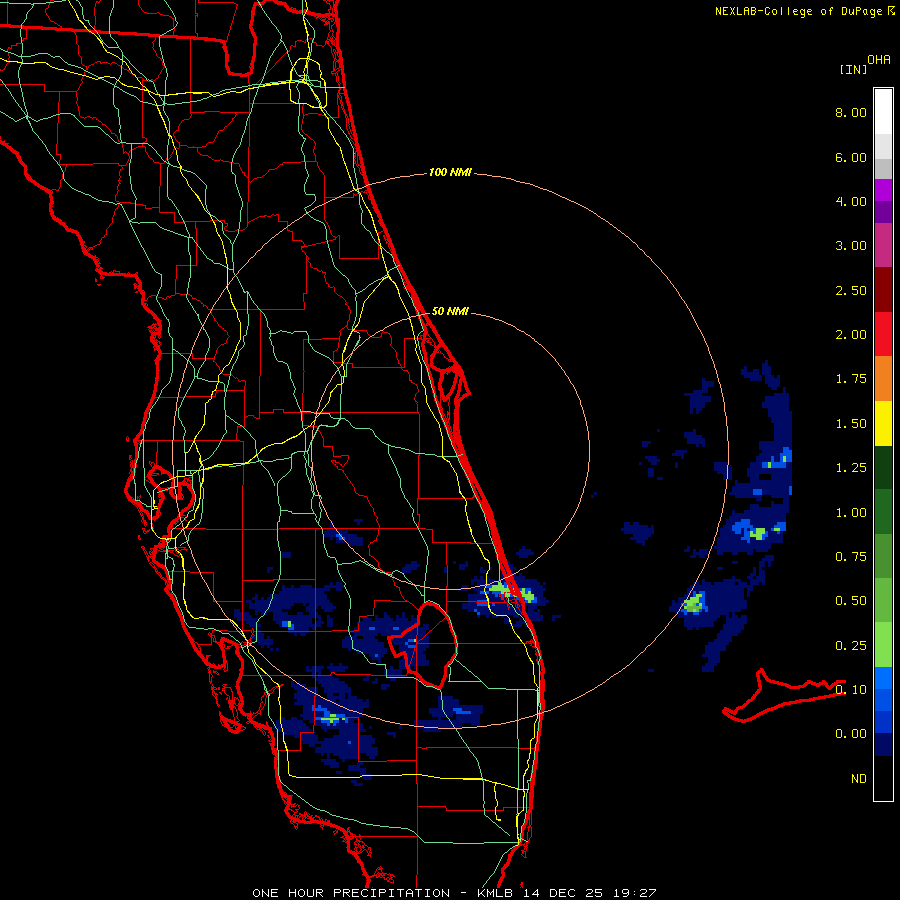Click the ND legend label
Viewport: 900px width, 900px height.
859,779
